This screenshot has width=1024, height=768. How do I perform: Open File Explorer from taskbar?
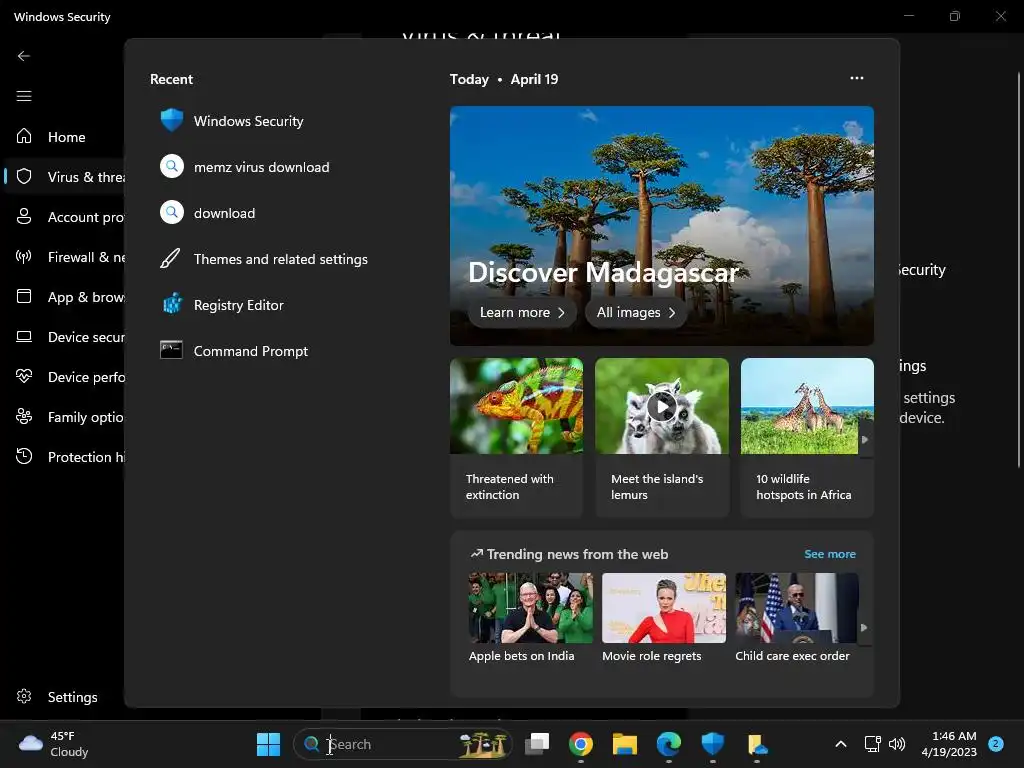624,744
